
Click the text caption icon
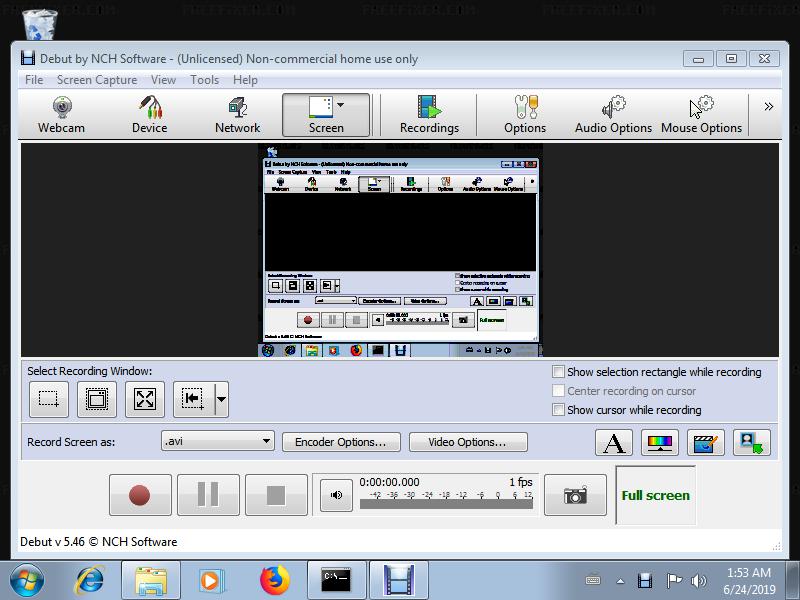[x=614, y=442]
